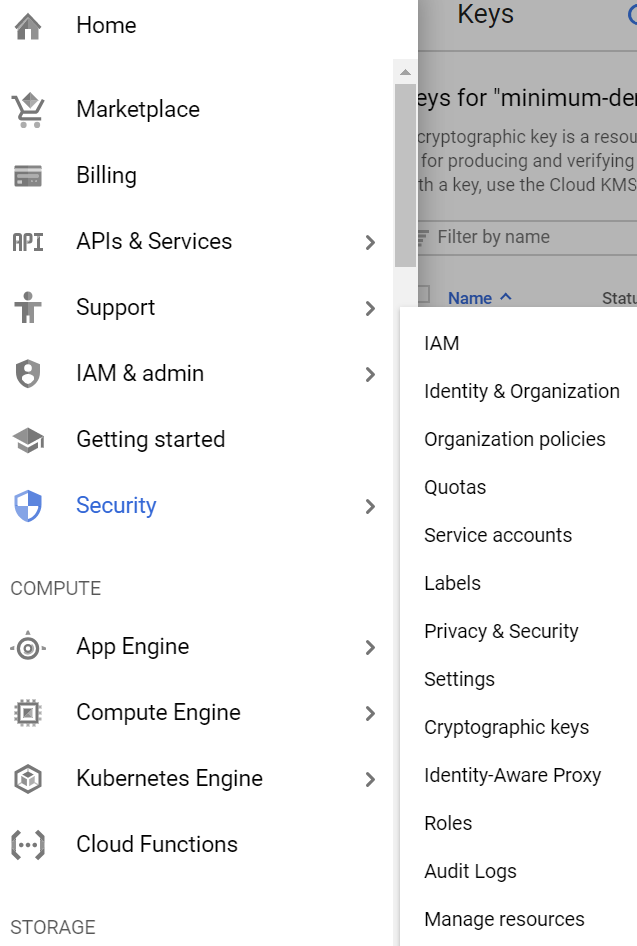Click the sort arrow next to Name column
The width and height of the screenshot is (637, 946).
pyautogui.click(x=505, y=297)
